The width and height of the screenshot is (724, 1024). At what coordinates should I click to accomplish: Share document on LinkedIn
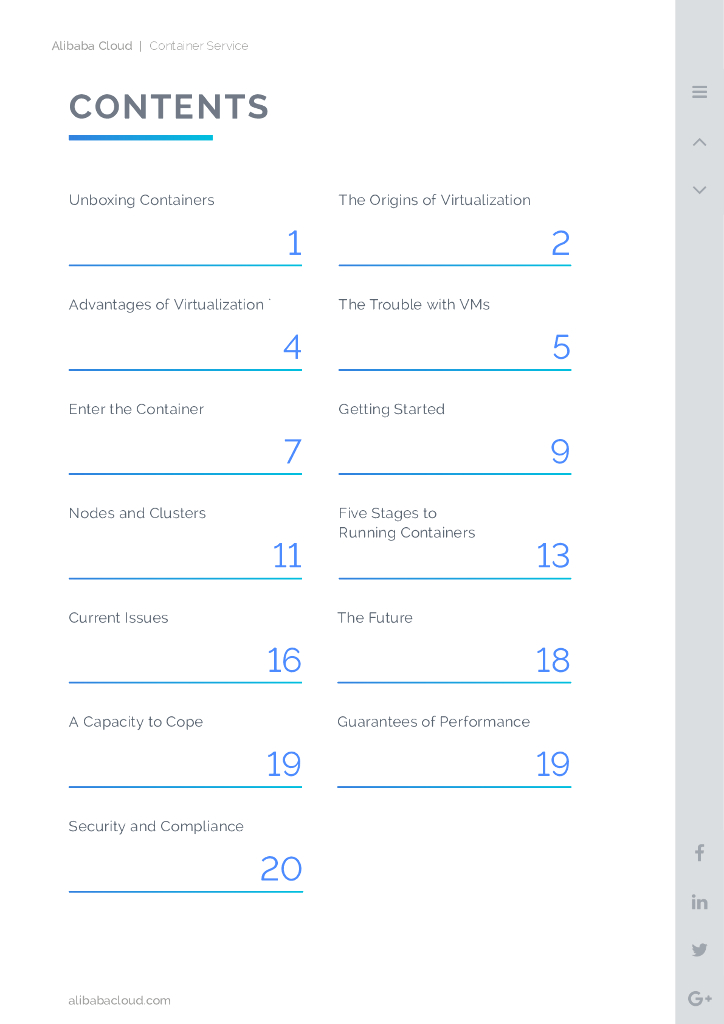699,902
